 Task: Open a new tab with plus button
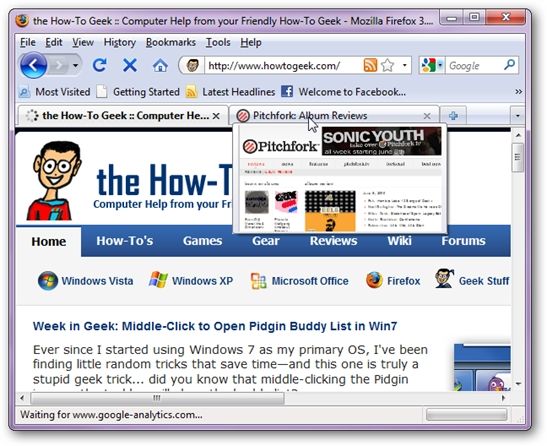453,116
